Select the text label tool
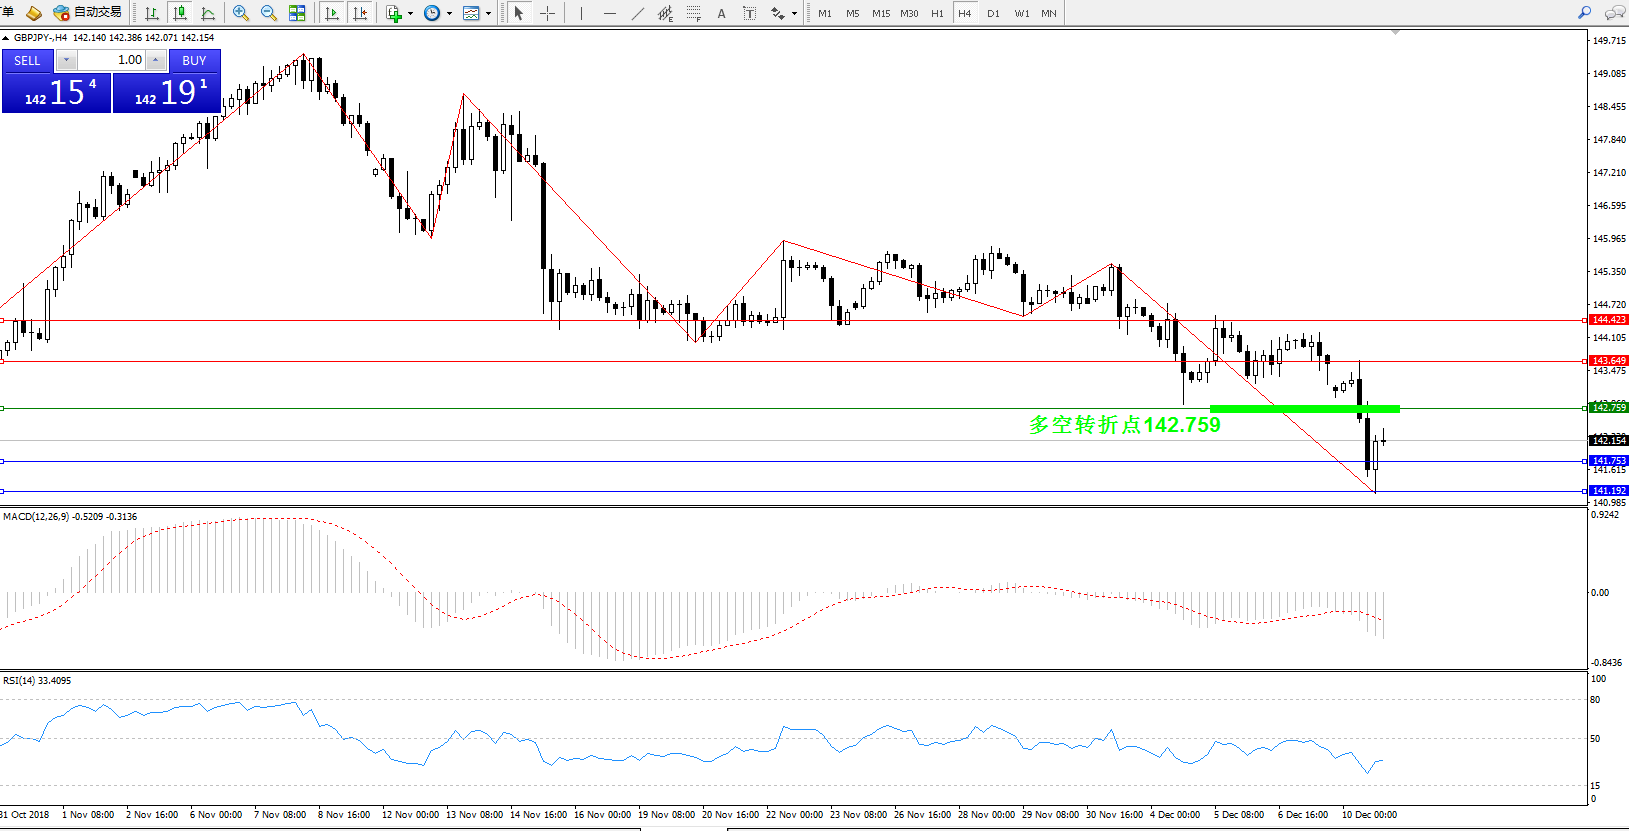The width and height of the screenshot is (1629, 831). pyautogui.click(x=721, y=13)
